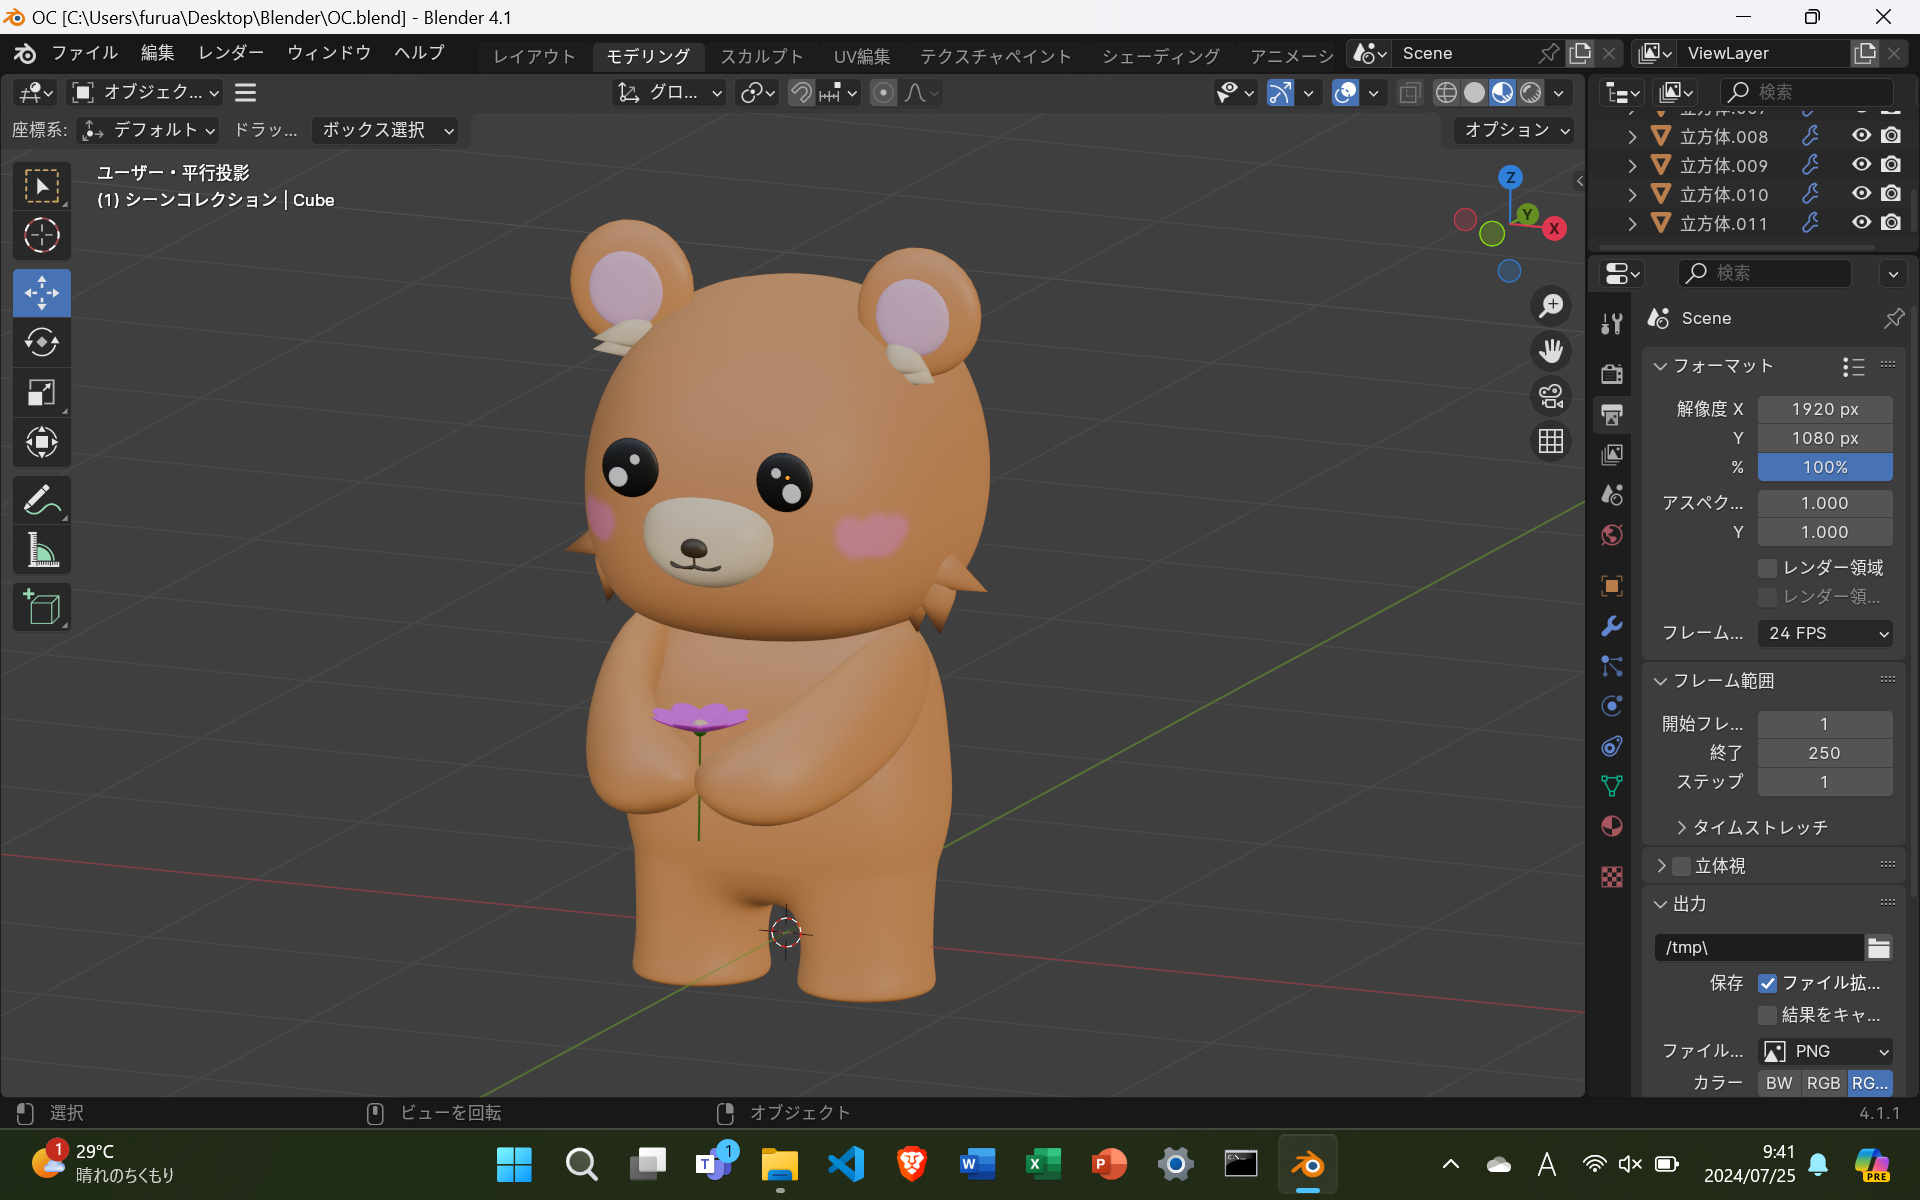Screen dimensions: 1920x1200
Task: Enable the レンダー領域 checkbox
Action: (1767, 568)
